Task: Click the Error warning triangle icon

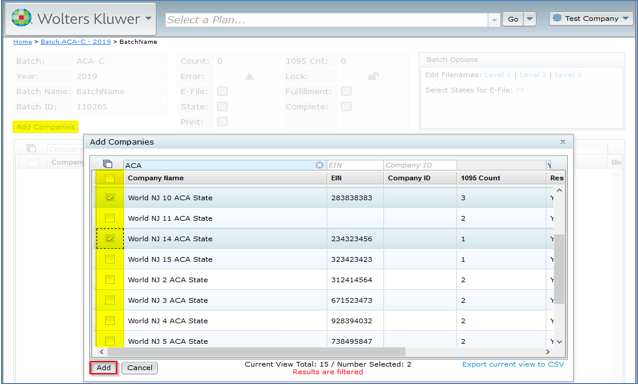Action: (x=249, y=76)
